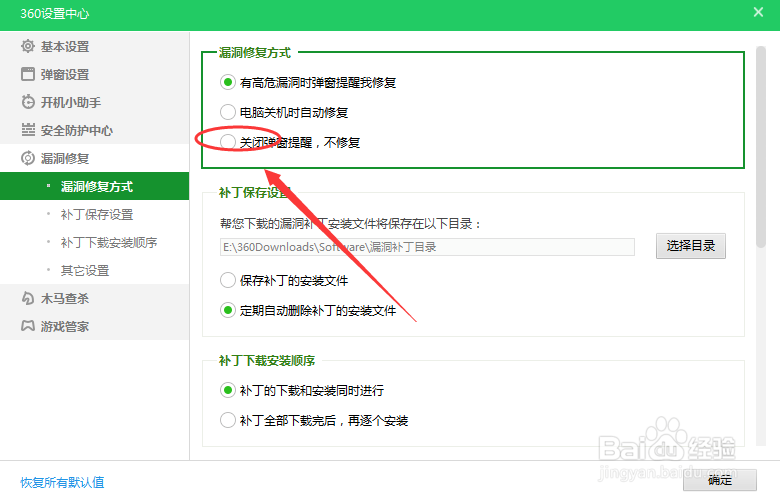Confirm settings with 确定 button

tap(720, 480)
